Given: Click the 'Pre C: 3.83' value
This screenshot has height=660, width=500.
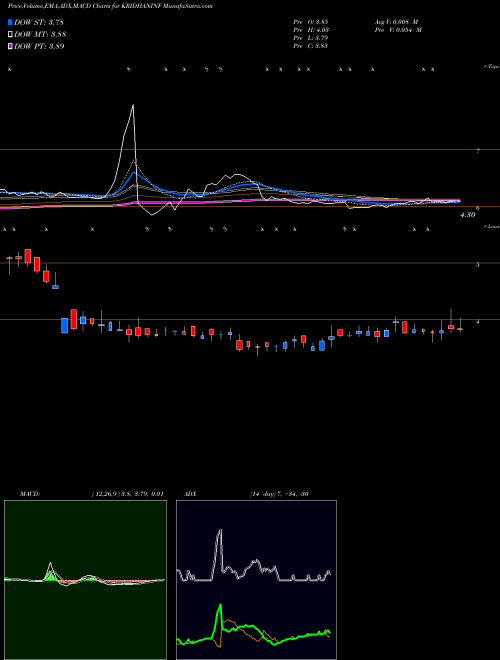Looking at the screenshot, I should click(x=311, y=46).
